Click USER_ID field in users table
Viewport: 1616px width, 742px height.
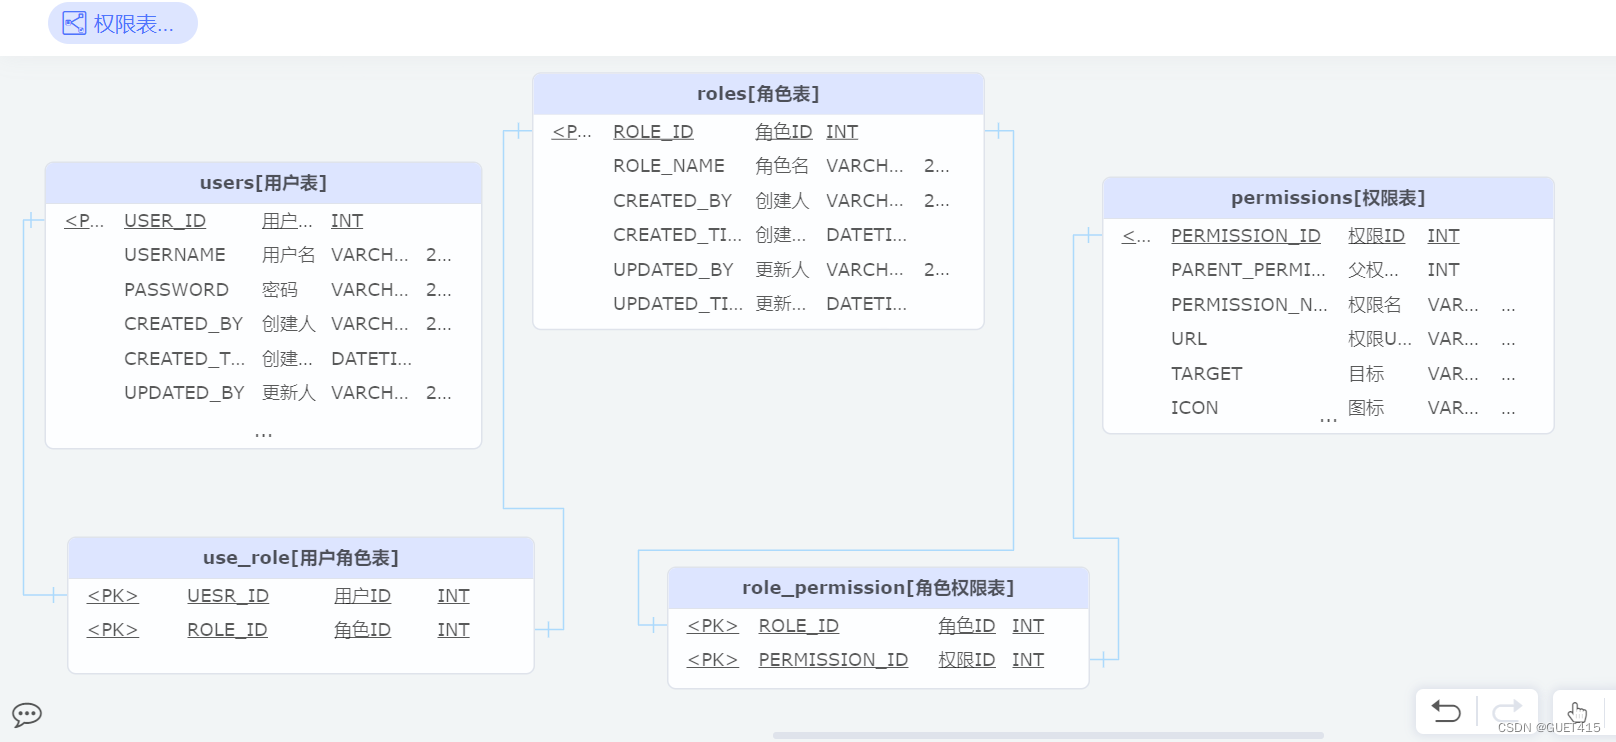pos(165,221)
